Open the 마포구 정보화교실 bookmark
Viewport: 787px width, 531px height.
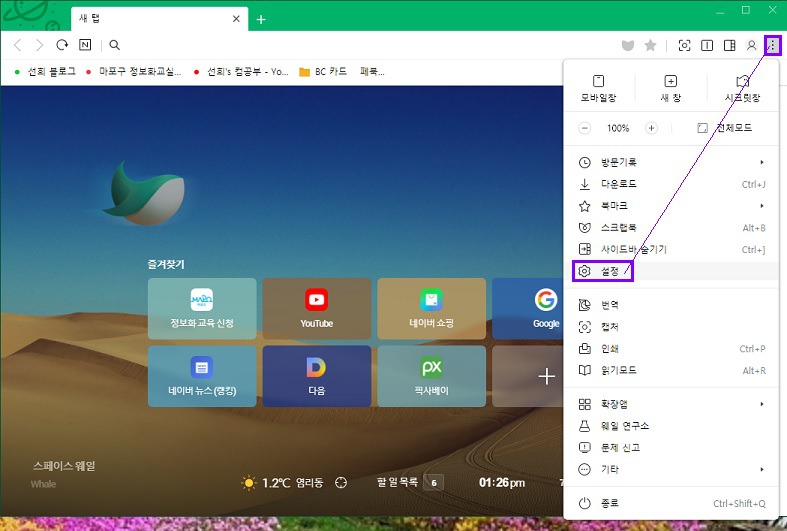(134, 72)
